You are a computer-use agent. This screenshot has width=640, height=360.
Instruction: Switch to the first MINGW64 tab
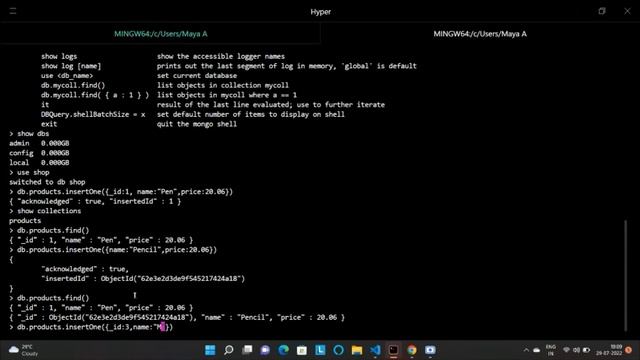(x=160, y=34)
